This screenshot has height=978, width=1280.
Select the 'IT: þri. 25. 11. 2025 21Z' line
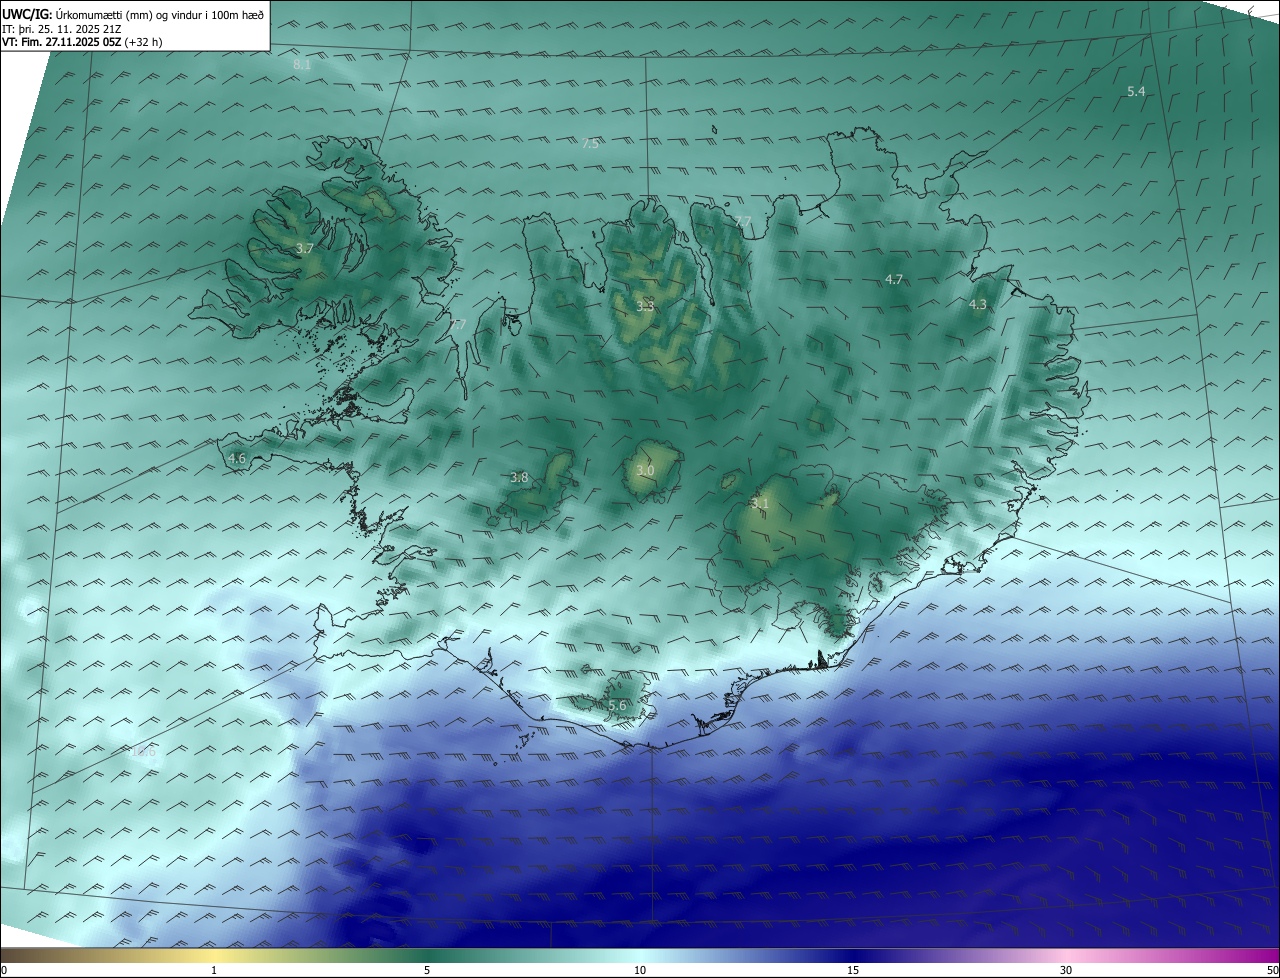62,29
